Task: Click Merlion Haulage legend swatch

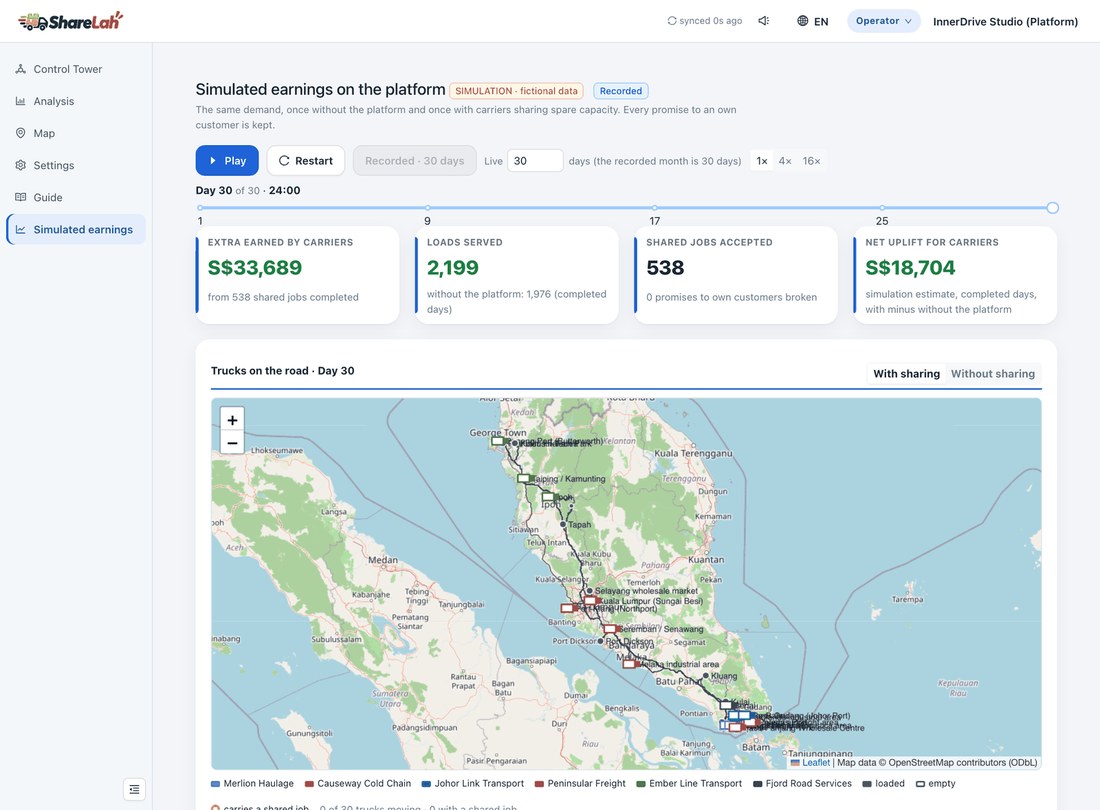Action: click(x=215, y=784)
